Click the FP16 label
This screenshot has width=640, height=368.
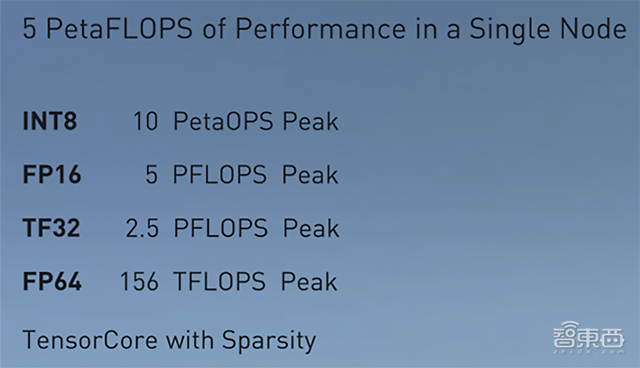coord(52,175)
